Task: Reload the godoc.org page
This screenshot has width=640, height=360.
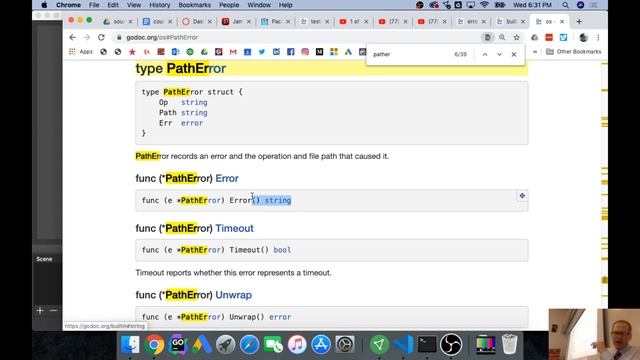Action: point(101,37)
